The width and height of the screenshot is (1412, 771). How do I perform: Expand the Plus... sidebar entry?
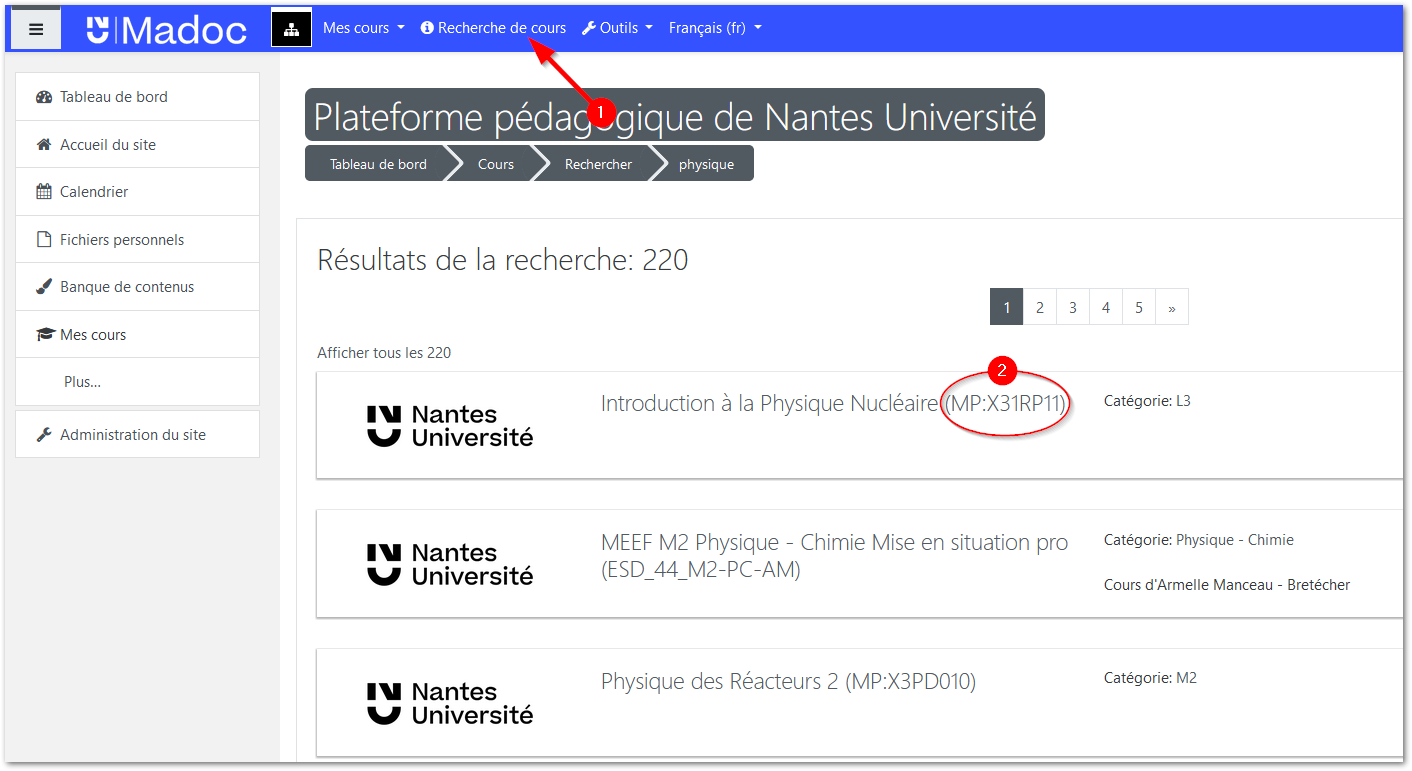click(x=82, y=382)
